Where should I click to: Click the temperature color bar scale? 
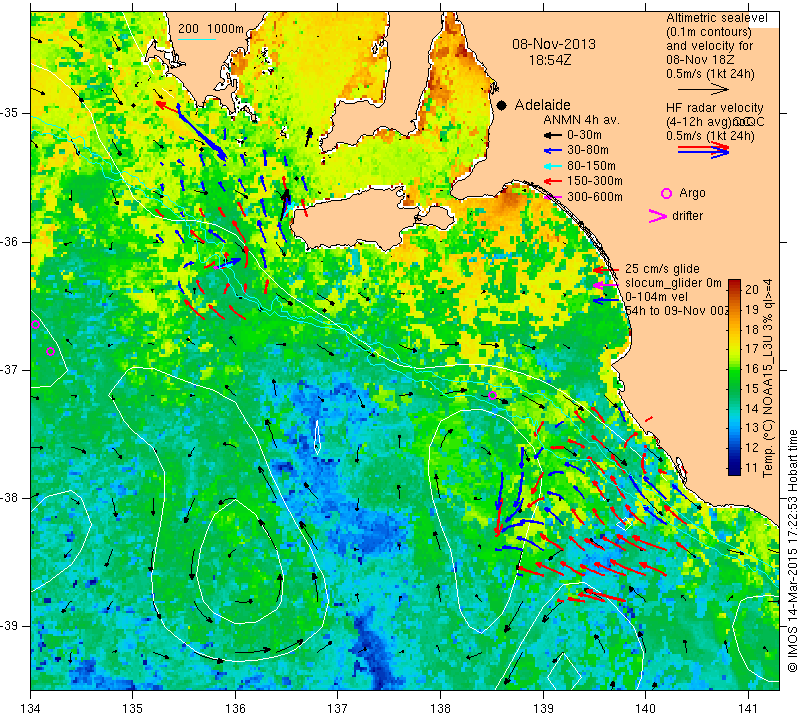[x=734, y=377]
